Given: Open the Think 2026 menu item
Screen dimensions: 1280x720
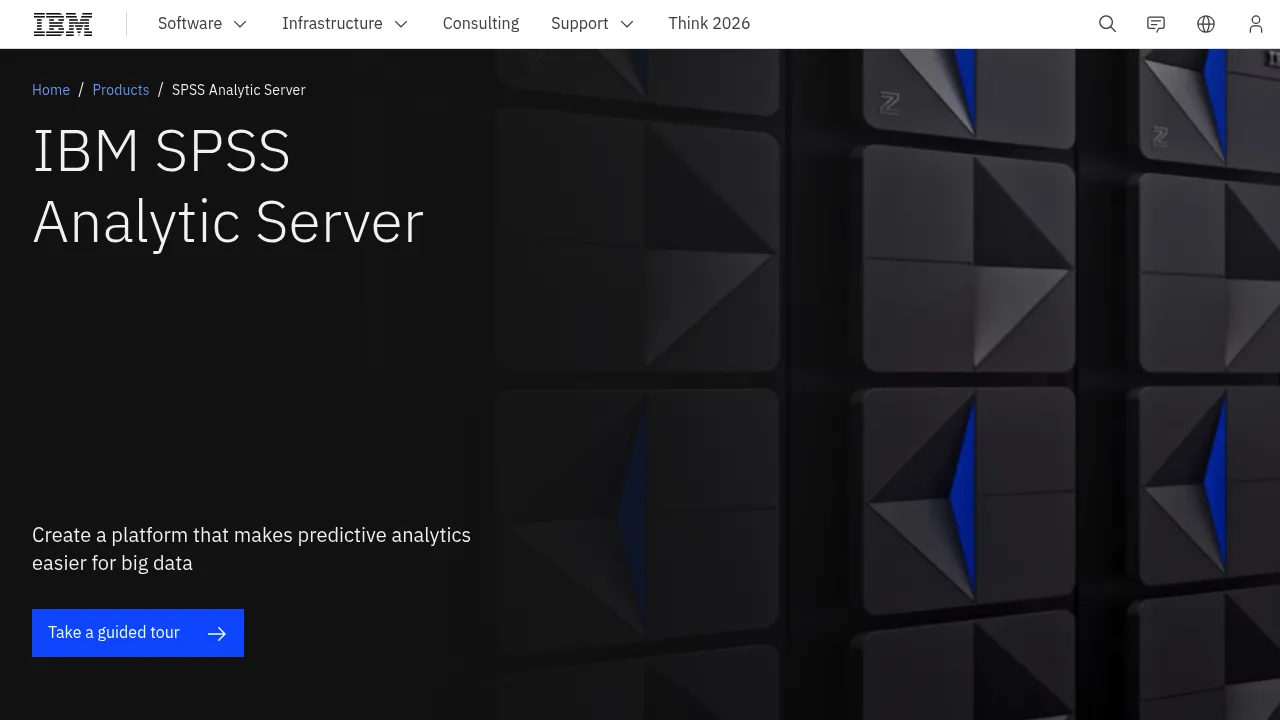Looking at the screenshot, I should pyautogui.click(x=709, y=24).
